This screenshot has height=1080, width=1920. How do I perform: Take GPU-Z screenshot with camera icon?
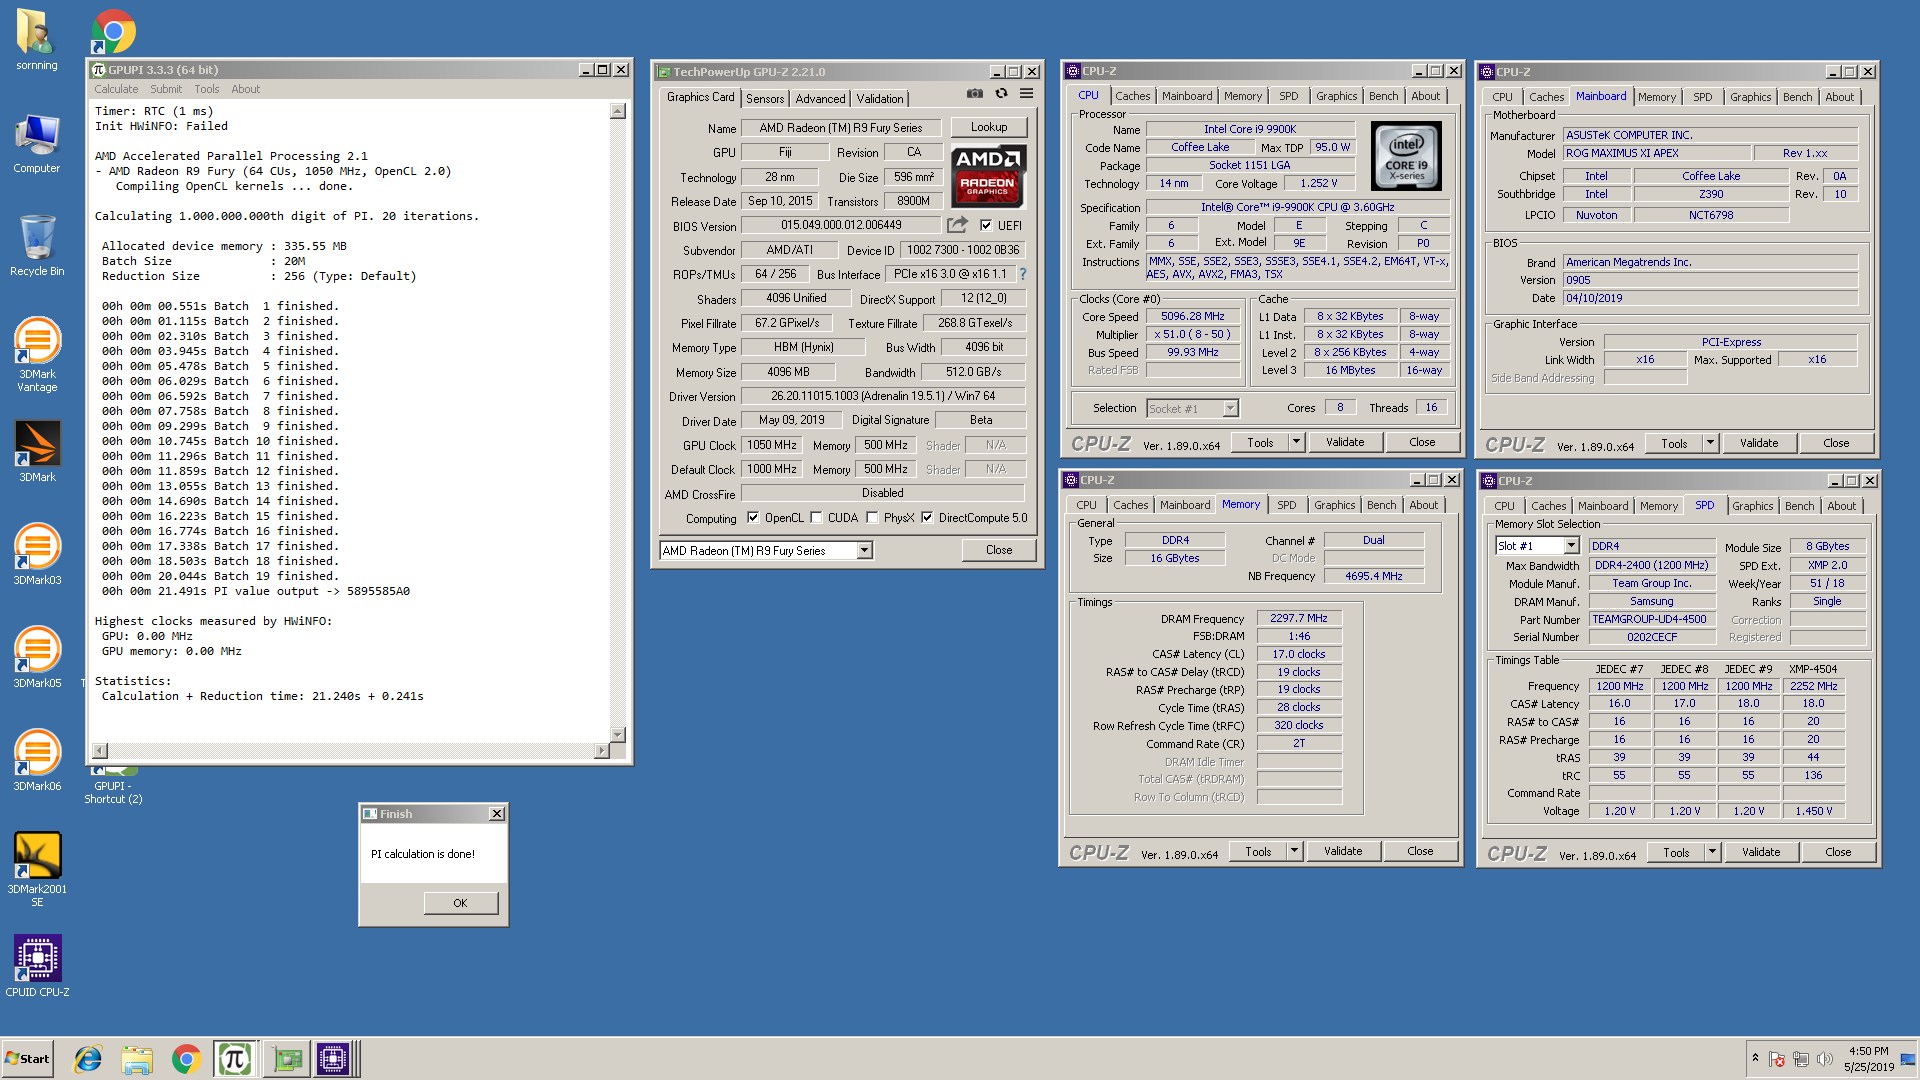[x=974, y=94]
